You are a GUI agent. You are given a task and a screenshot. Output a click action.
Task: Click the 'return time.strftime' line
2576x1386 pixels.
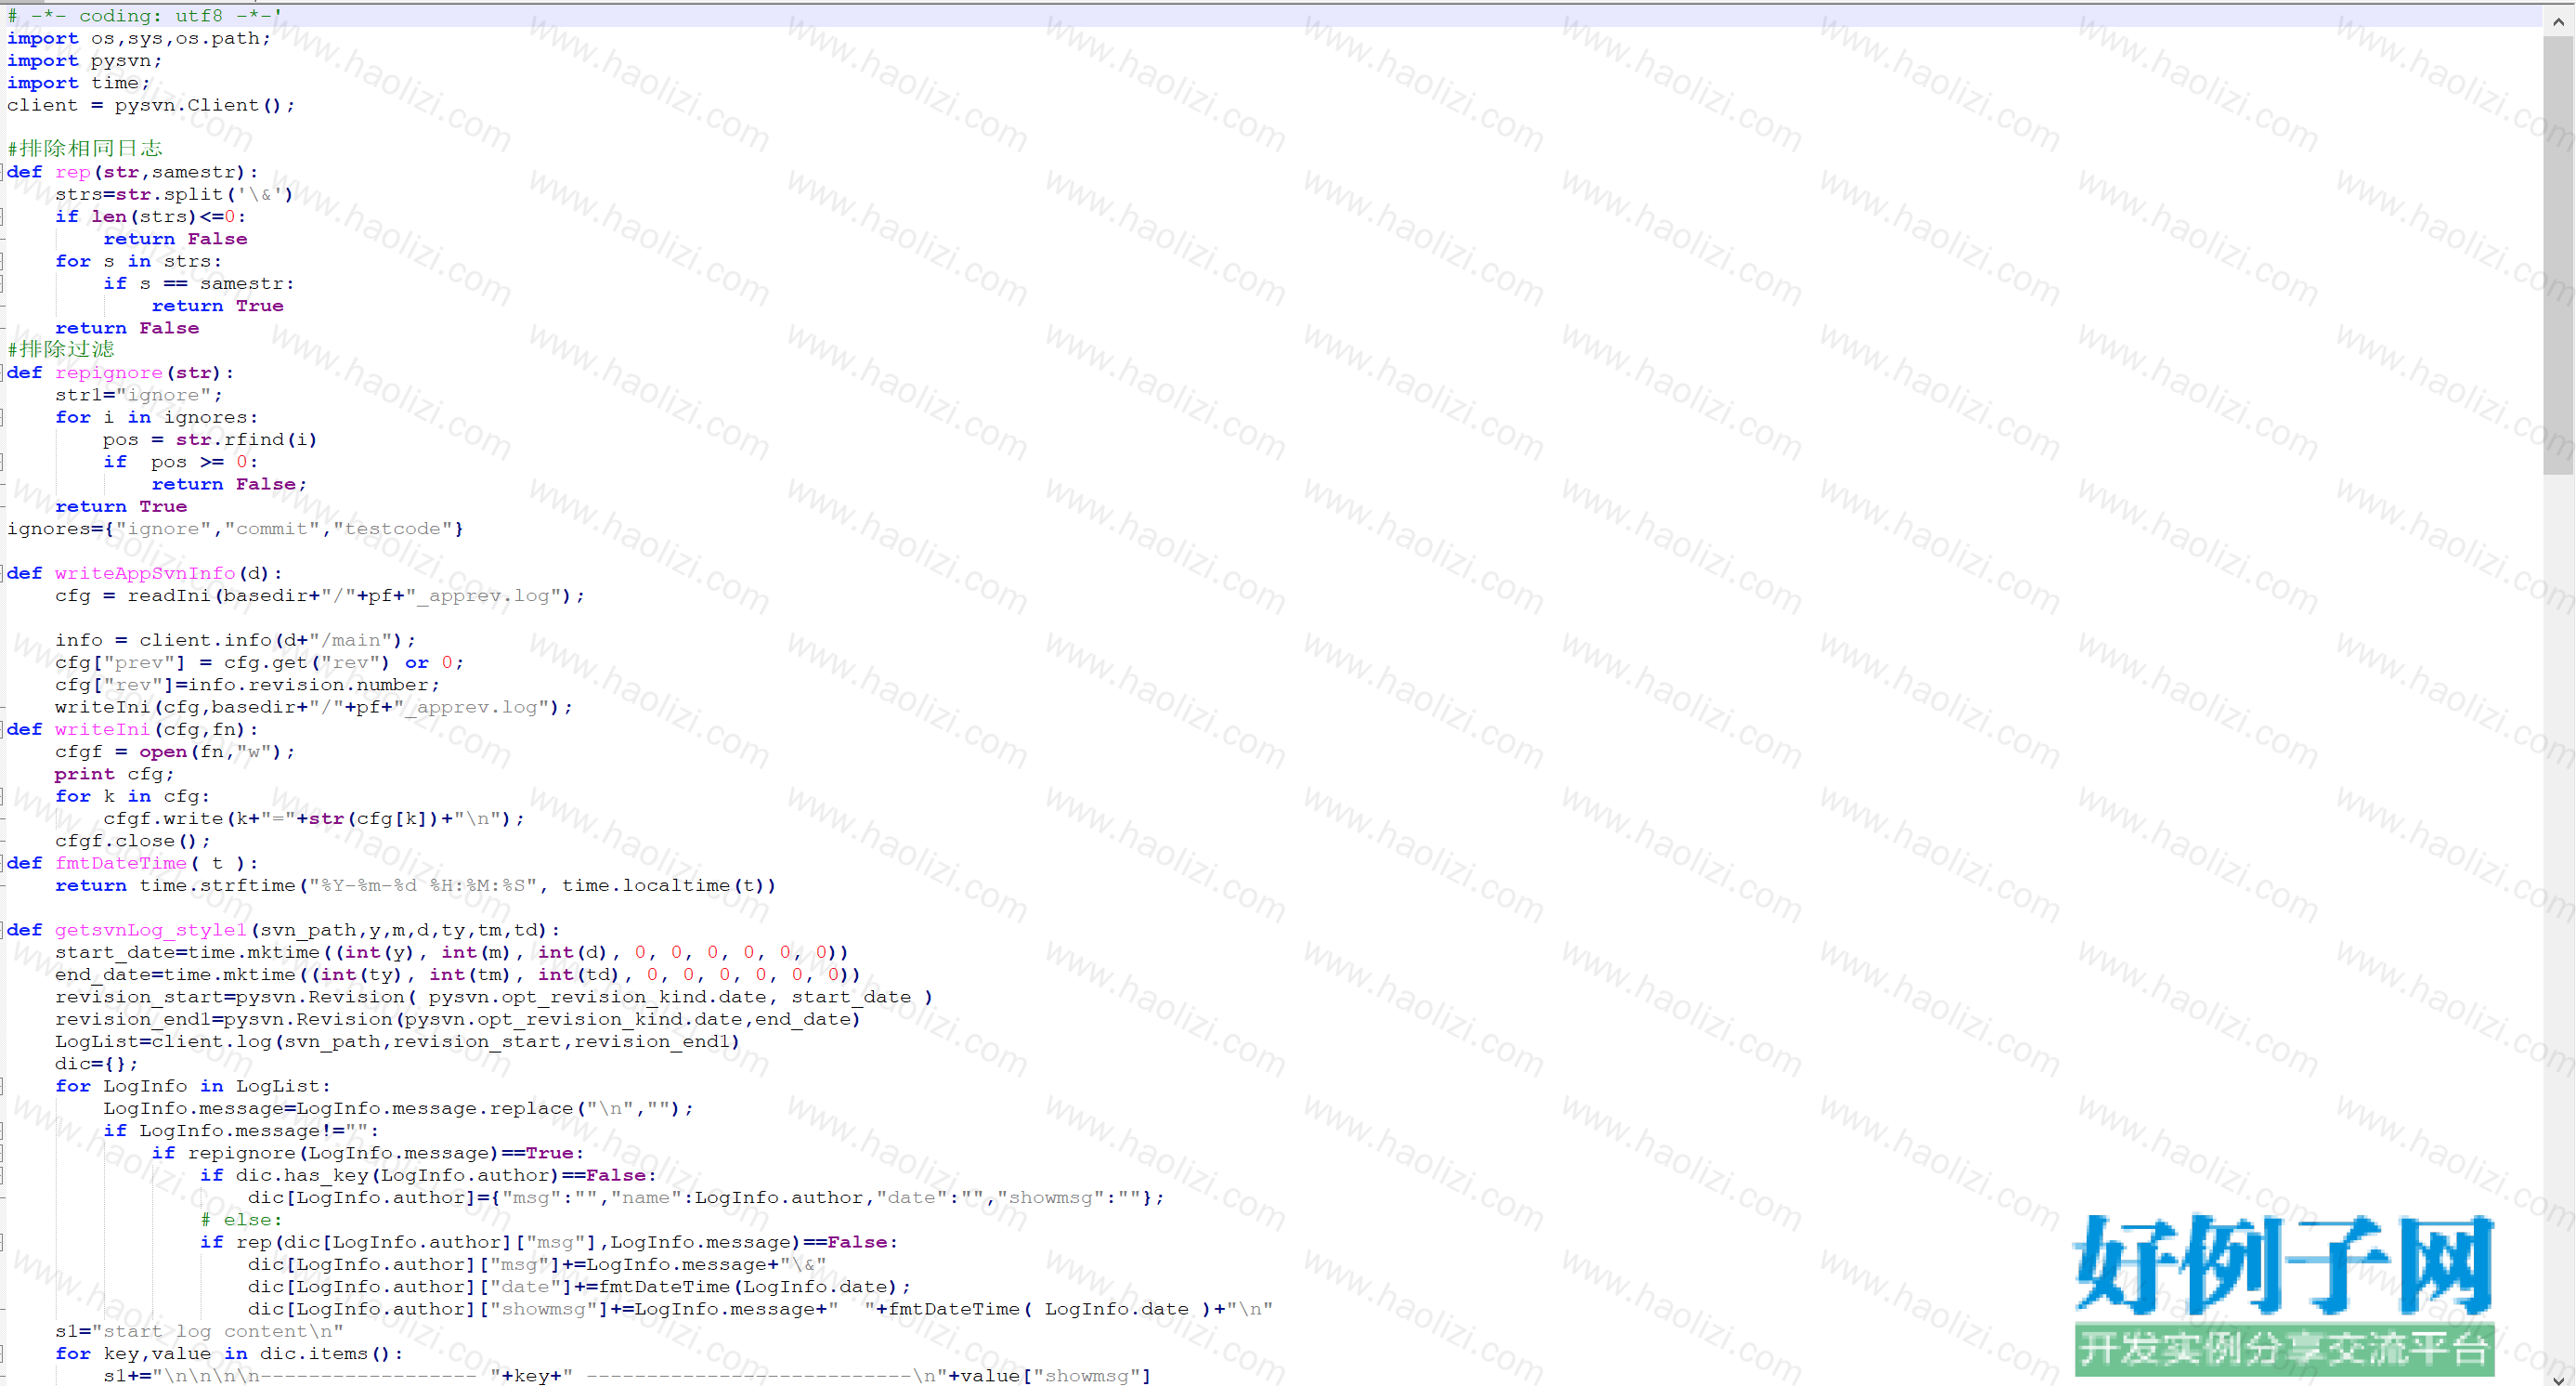click(x=415, y=886)
